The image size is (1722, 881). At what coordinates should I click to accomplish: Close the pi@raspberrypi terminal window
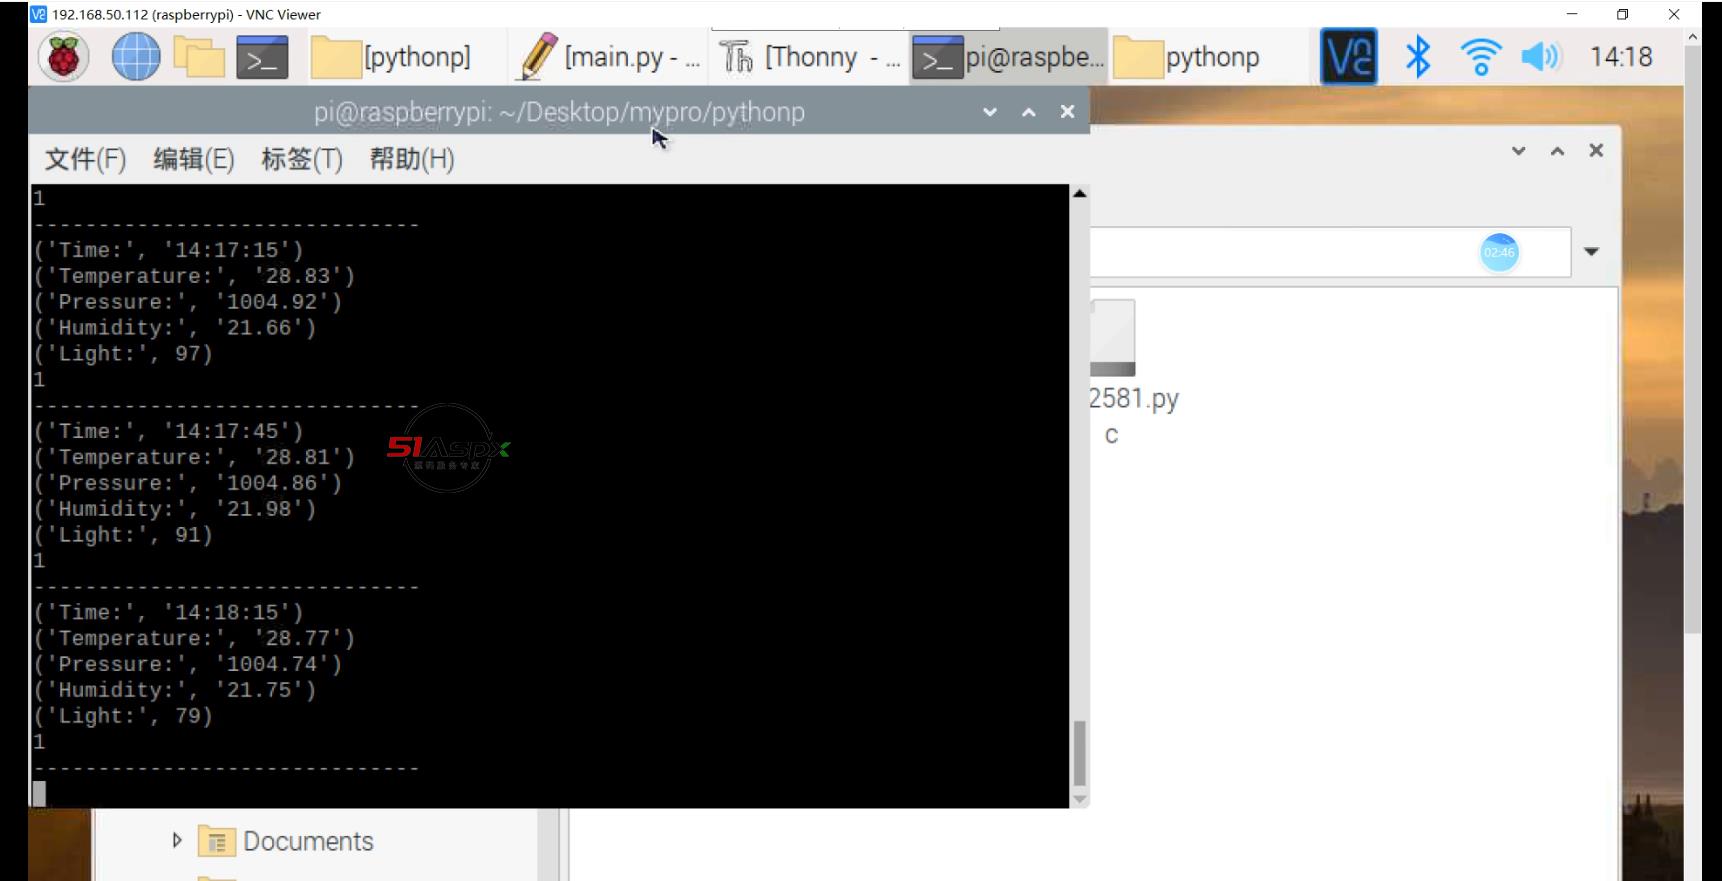(1067, 112)
